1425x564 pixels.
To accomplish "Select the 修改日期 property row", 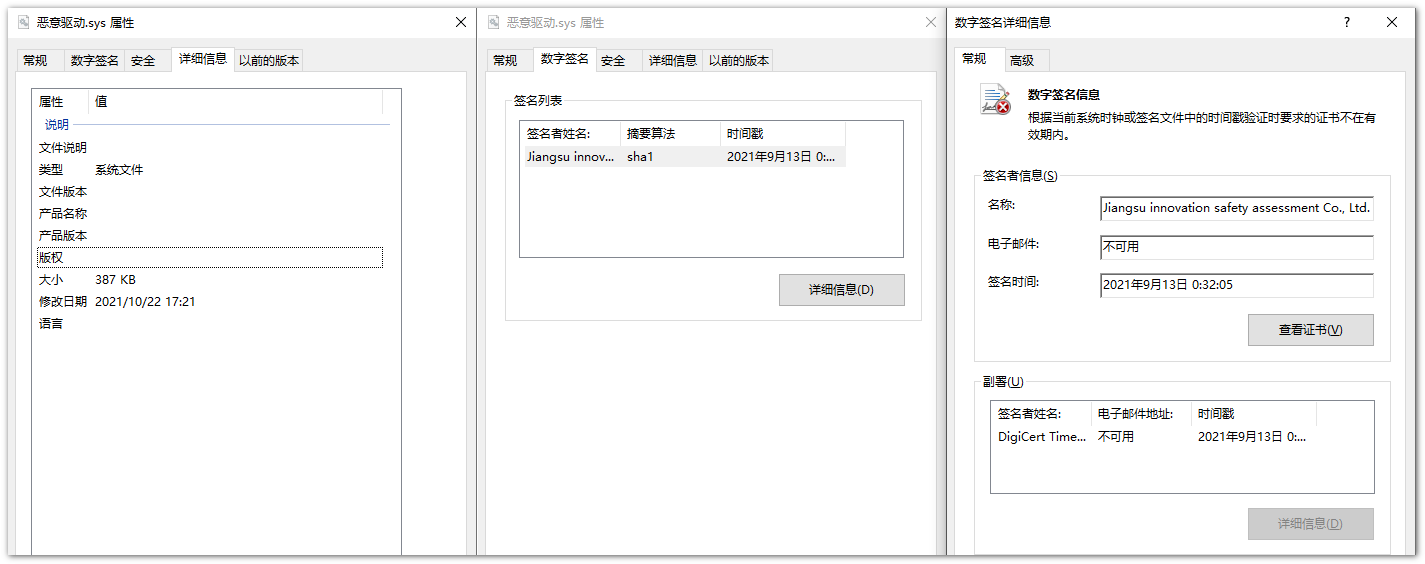I will 209,301.
